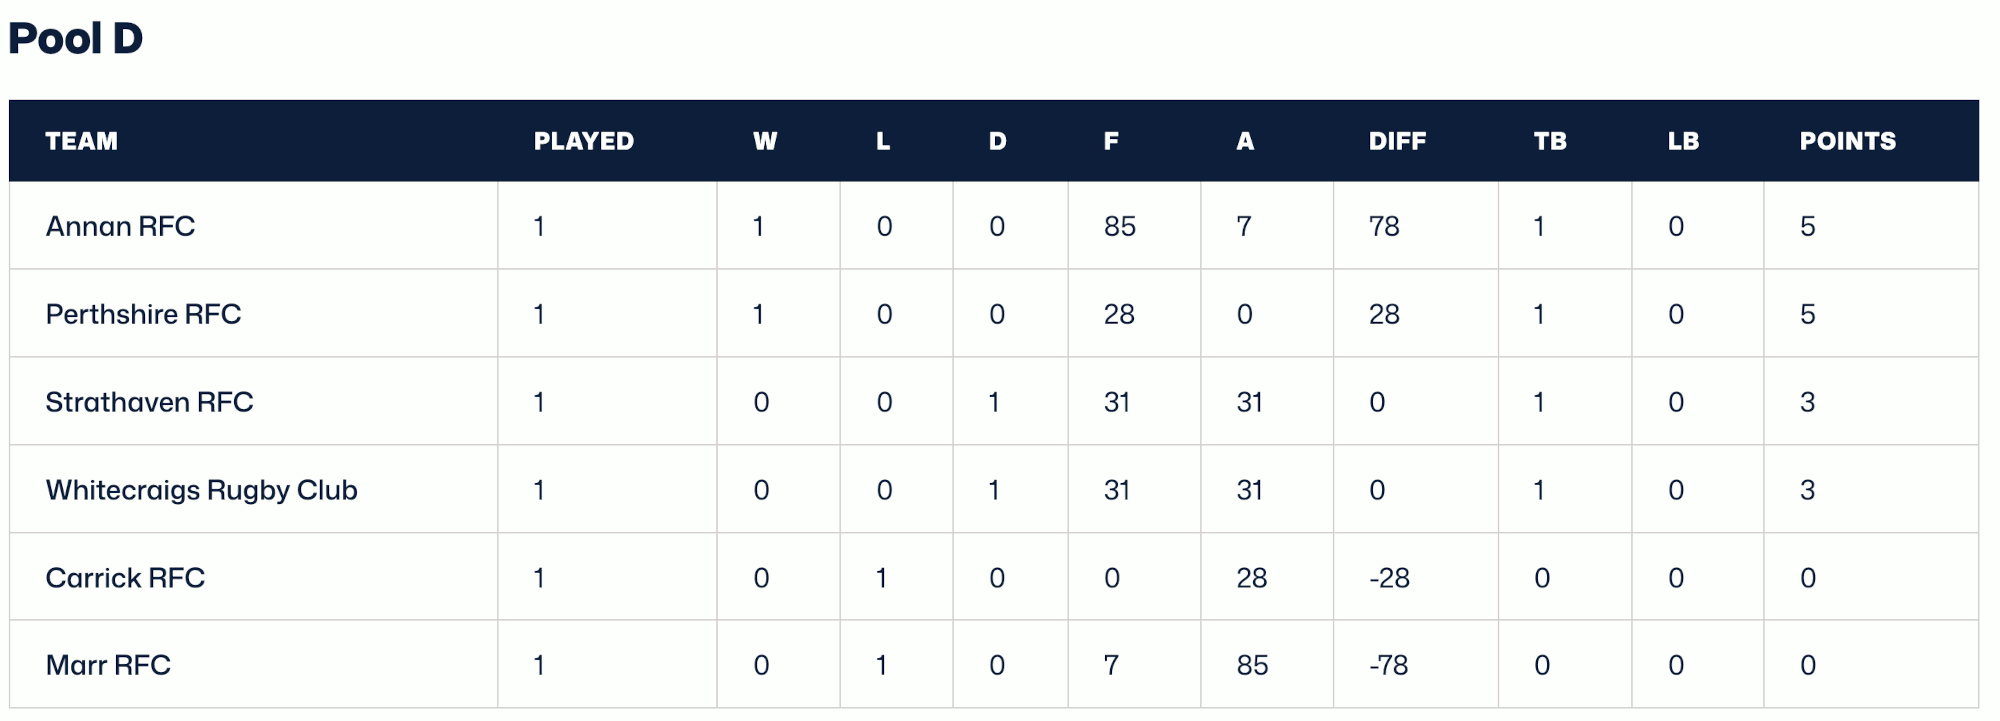This screenshot has height=721, width=2000.
Task: Click the TEAM column header
Action: tap(82, 141)
